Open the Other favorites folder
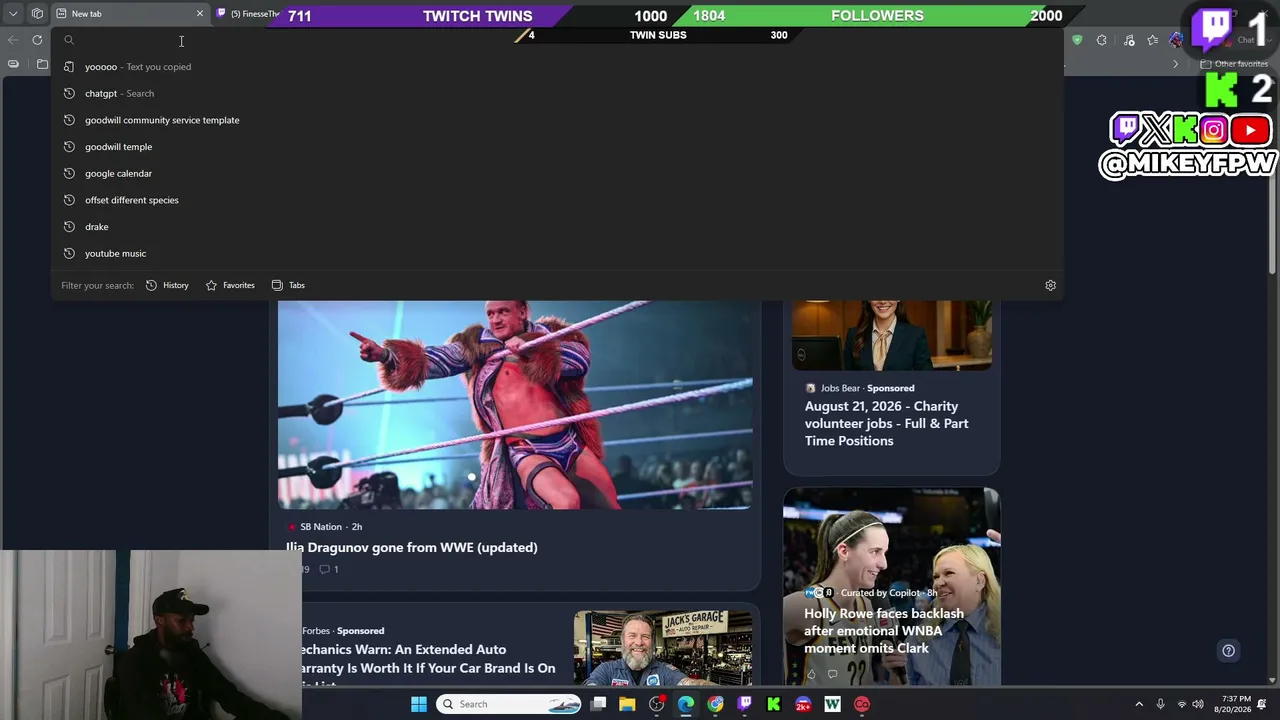The width and height of the screenshot is (1280, 720). tap(1234, 64)
